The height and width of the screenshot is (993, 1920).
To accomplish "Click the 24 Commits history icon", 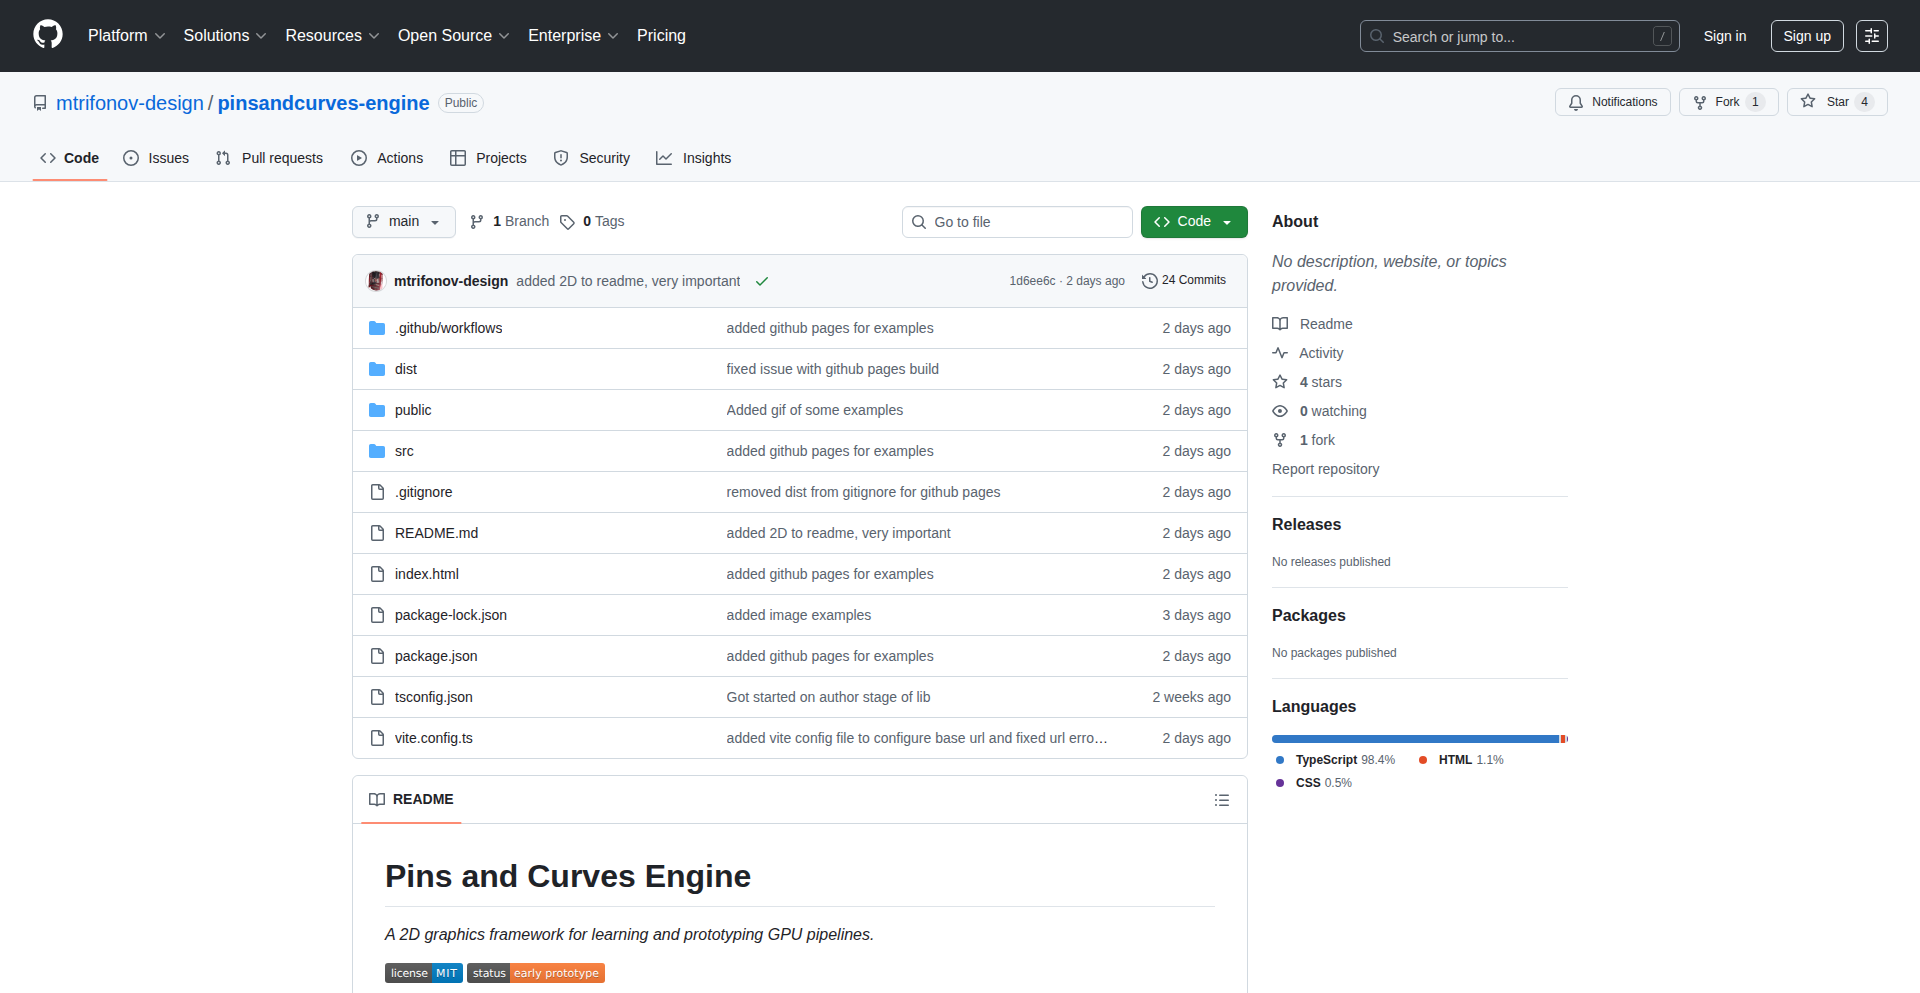I will pos(1149,281).
